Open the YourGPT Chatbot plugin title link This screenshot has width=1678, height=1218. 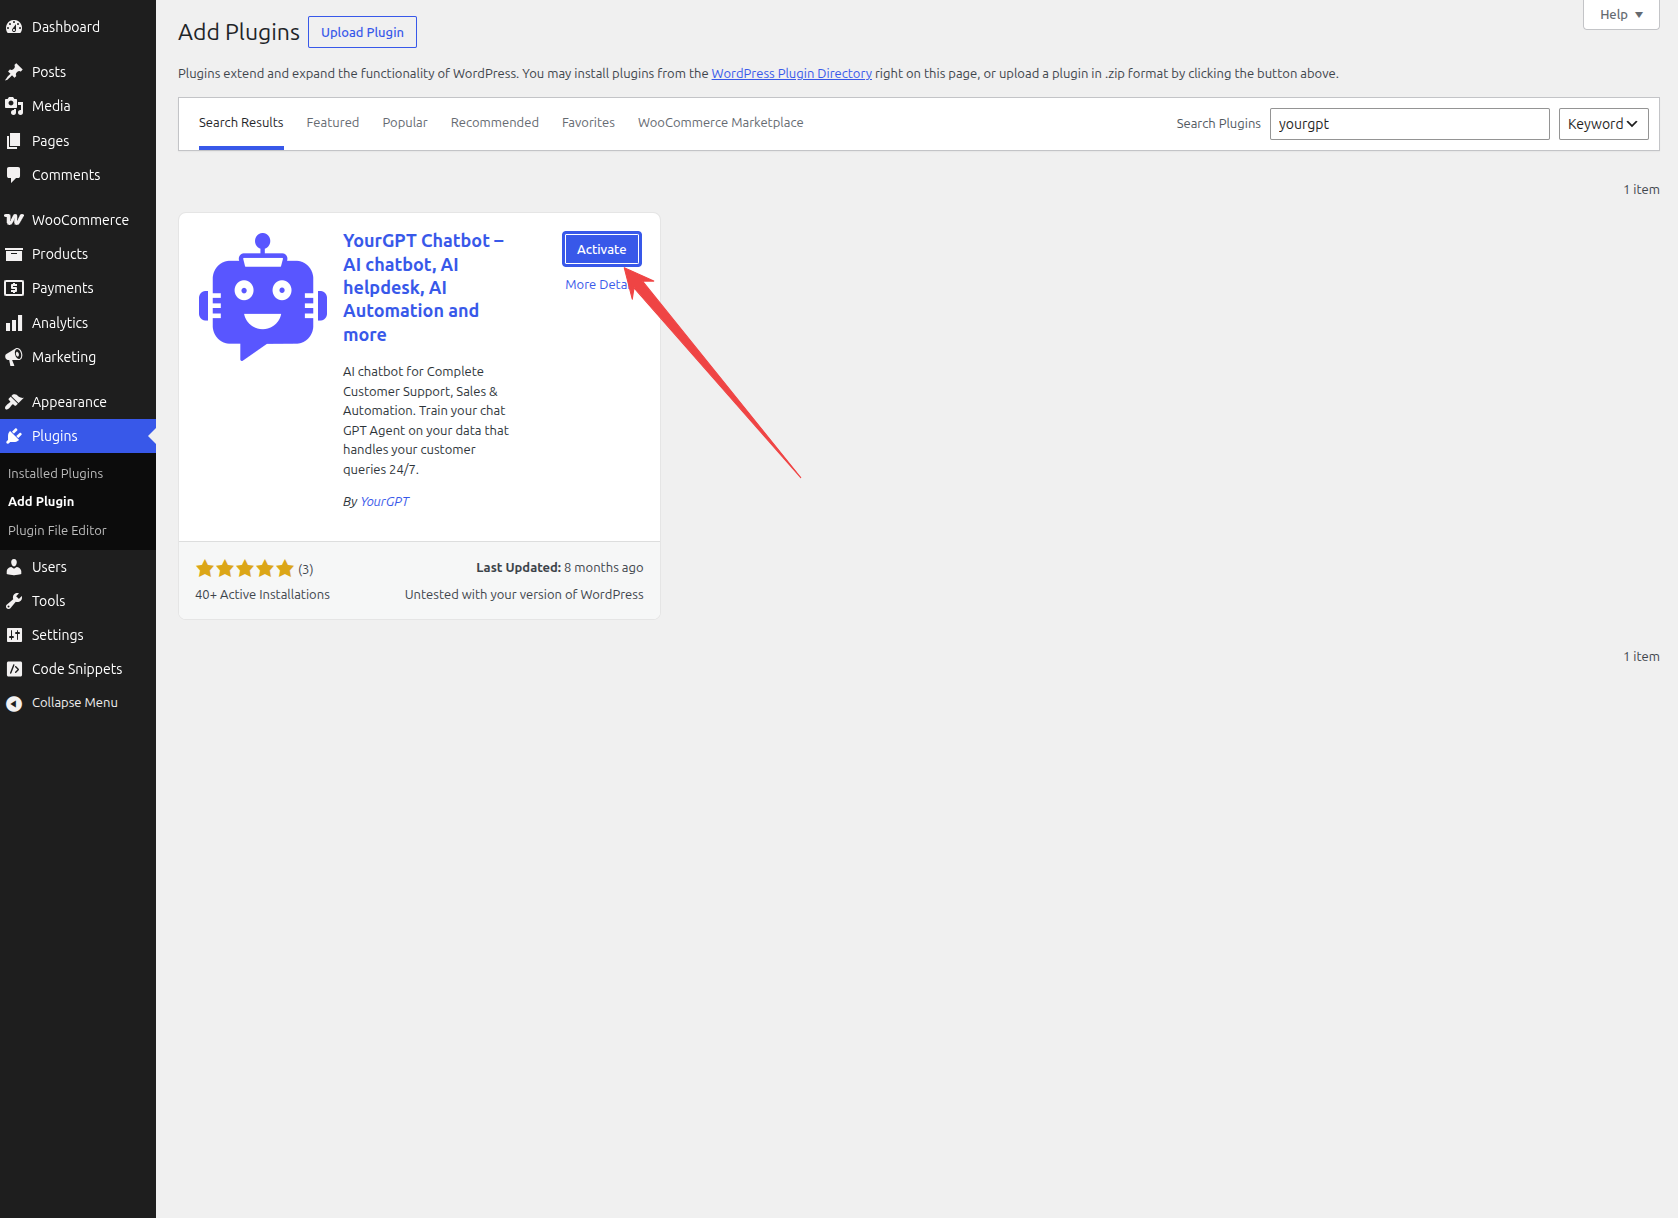tap(423, 288)
